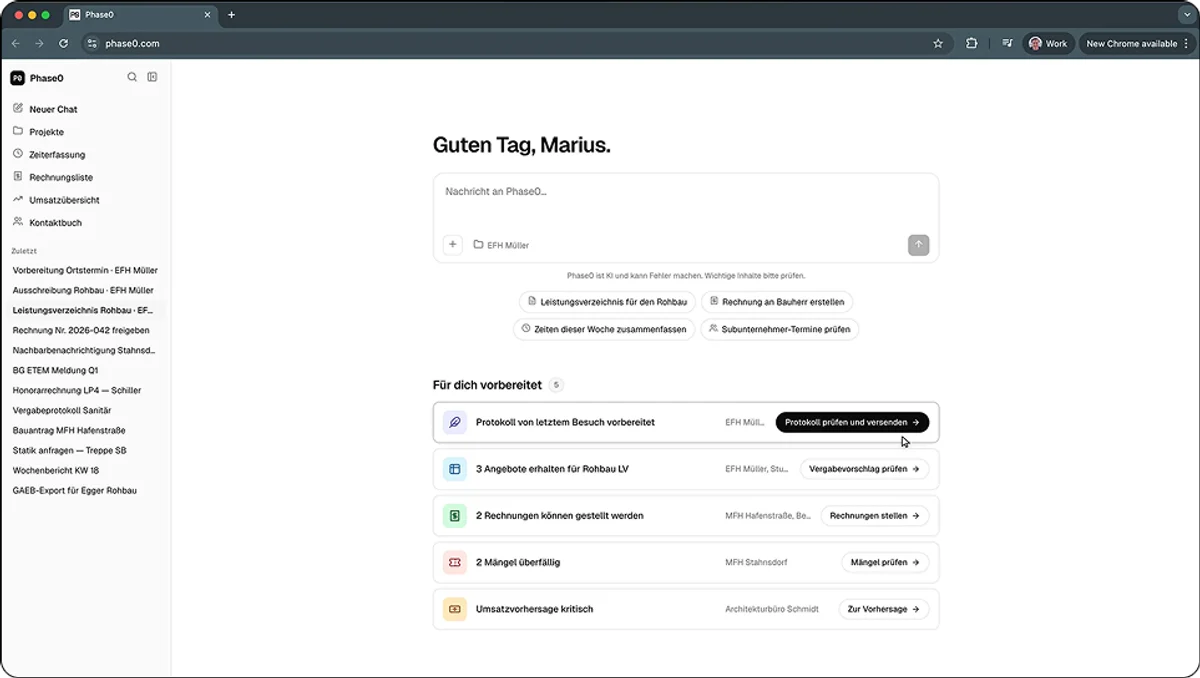Click the site info icon in address bar
Image resolution: width=1200 pixels, height=678 pixels.
(x=92, y=43)
